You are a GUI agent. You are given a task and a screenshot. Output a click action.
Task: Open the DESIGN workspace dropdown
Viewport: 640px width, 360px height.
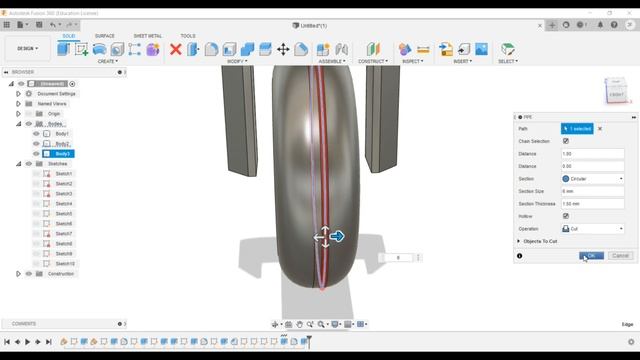pos(28,49)
